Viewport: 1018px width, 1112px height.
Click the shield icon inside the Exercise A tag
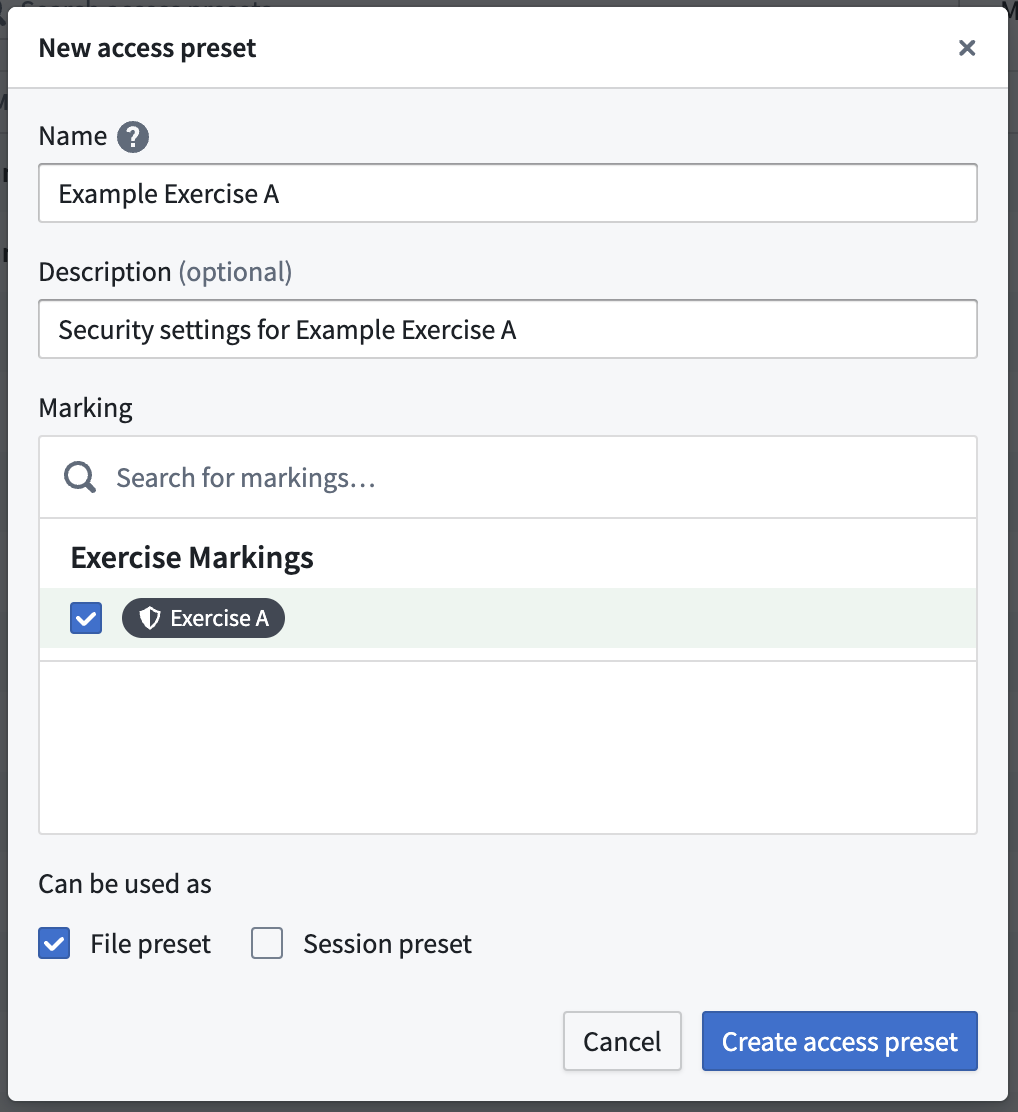click(150, 618)
